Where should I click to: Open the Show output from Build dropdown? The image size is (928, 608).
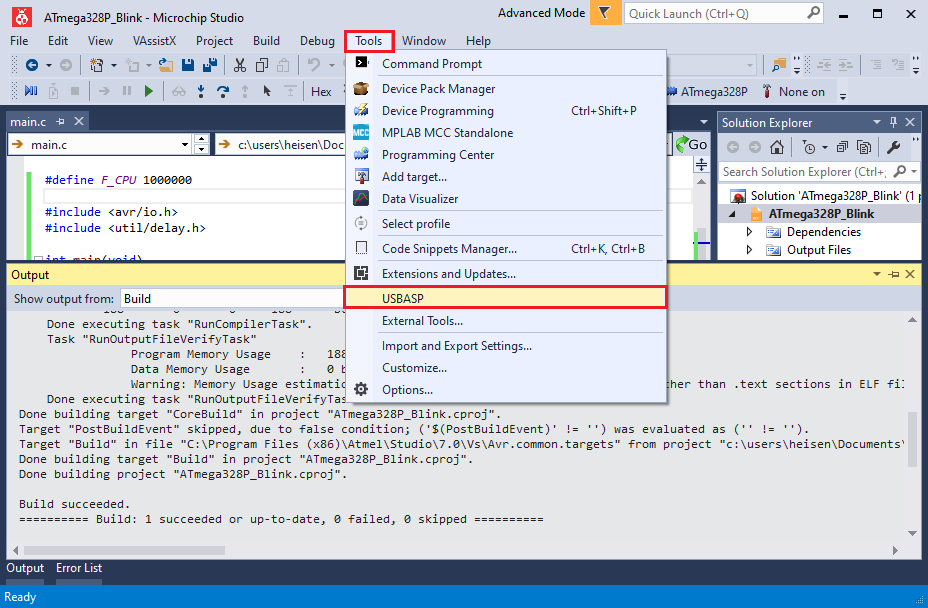point(232,299)
